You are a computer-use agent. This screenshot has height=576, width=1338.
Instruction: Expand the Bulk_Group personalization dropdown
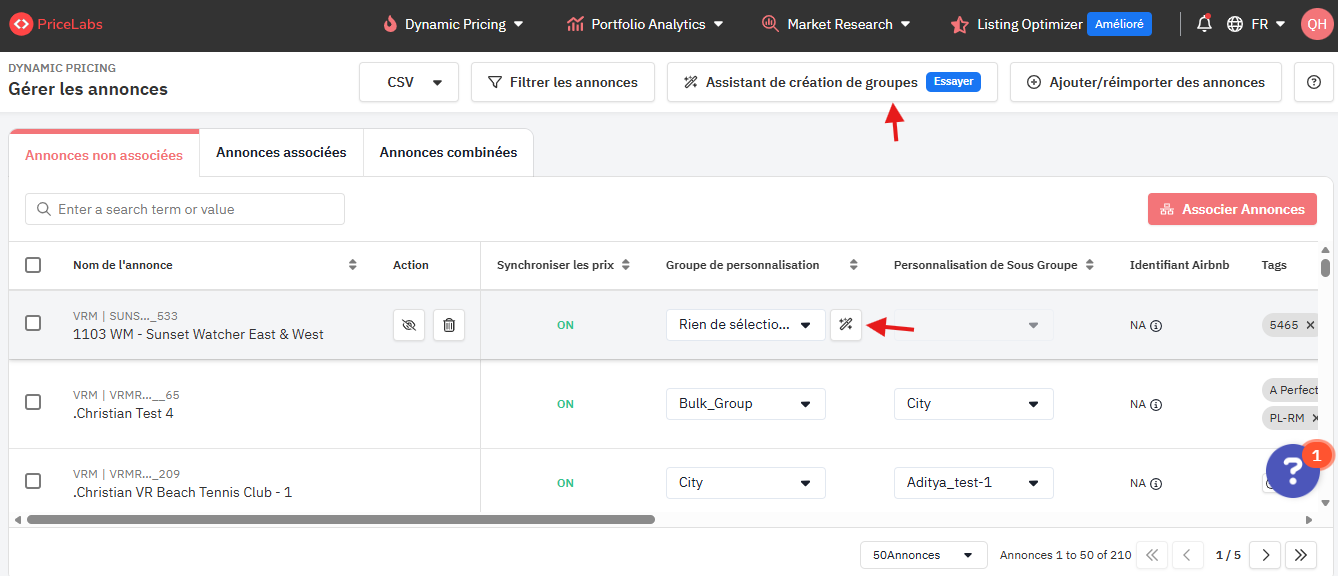click(745, 404)
